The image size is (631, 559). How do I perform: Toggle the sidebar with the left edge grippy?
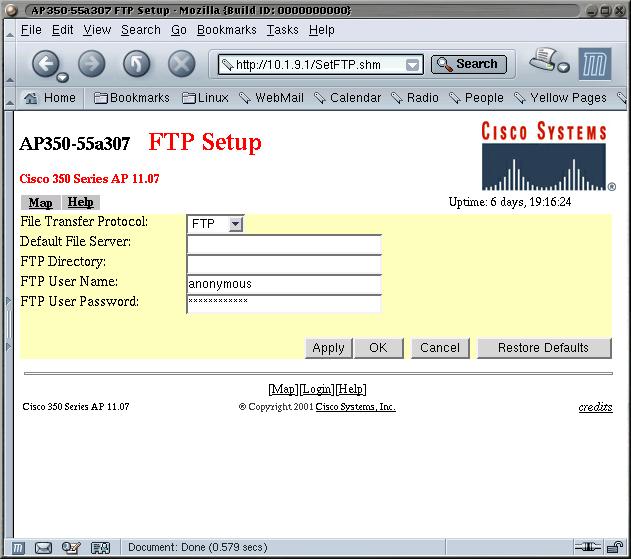[9, 324]
